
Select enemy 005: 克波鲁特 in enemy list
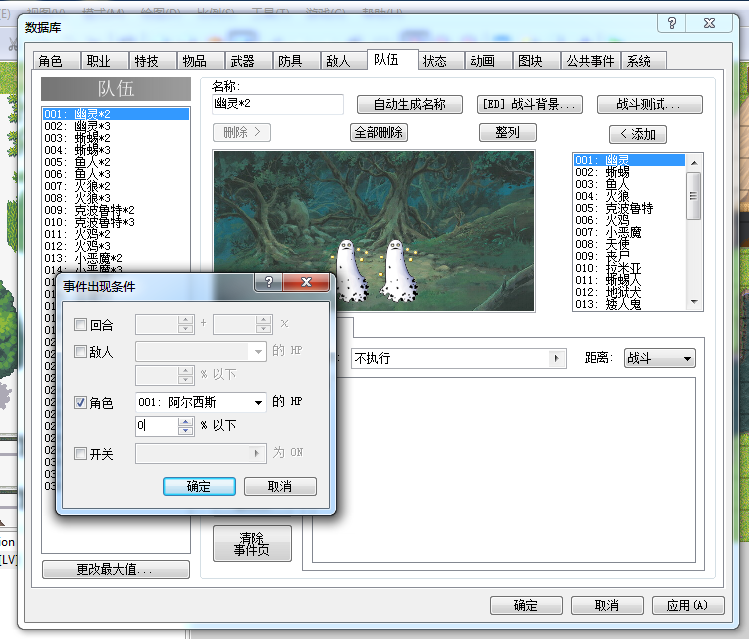coord(629,208)
